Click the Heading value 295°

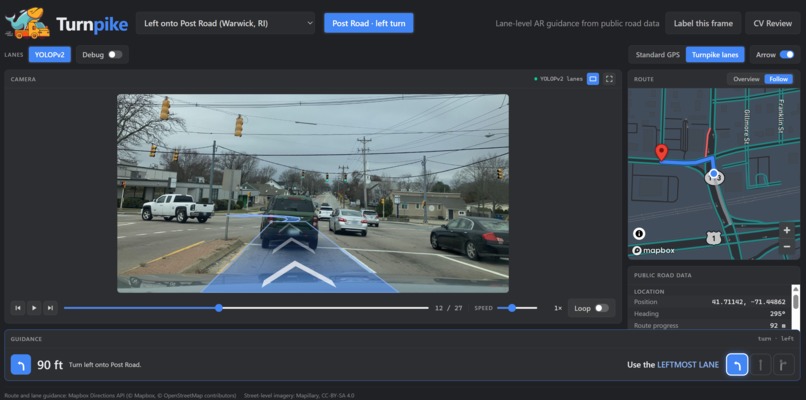pyautogui.click(x=777, y=314)
